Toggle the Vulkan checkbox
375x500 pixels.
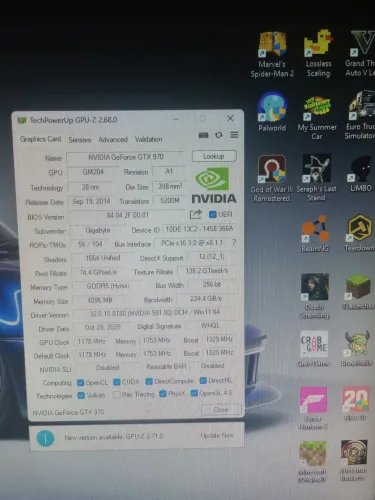[x=81, y=395]
